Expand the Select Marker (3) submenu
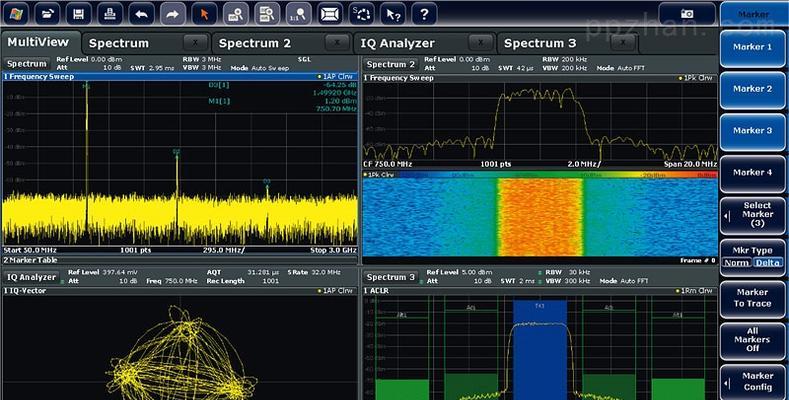This screenshot has height=400, width=789. (x=752, y=215)
